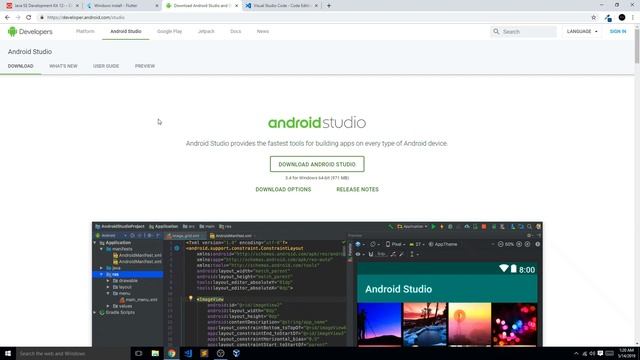Viewport: 640px width, 360px height.
Task: Switch to the Visual Studio Code browser tab
Action: (x=281, y=6)
